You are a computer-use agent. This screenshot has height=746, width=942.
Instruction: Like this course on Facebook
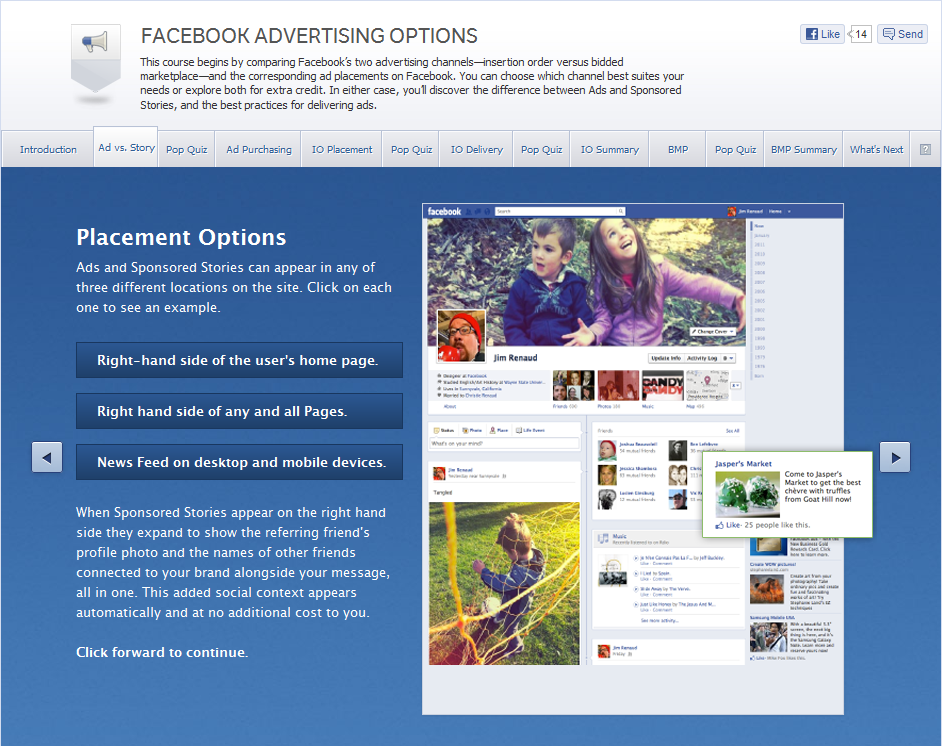(822, 34)
